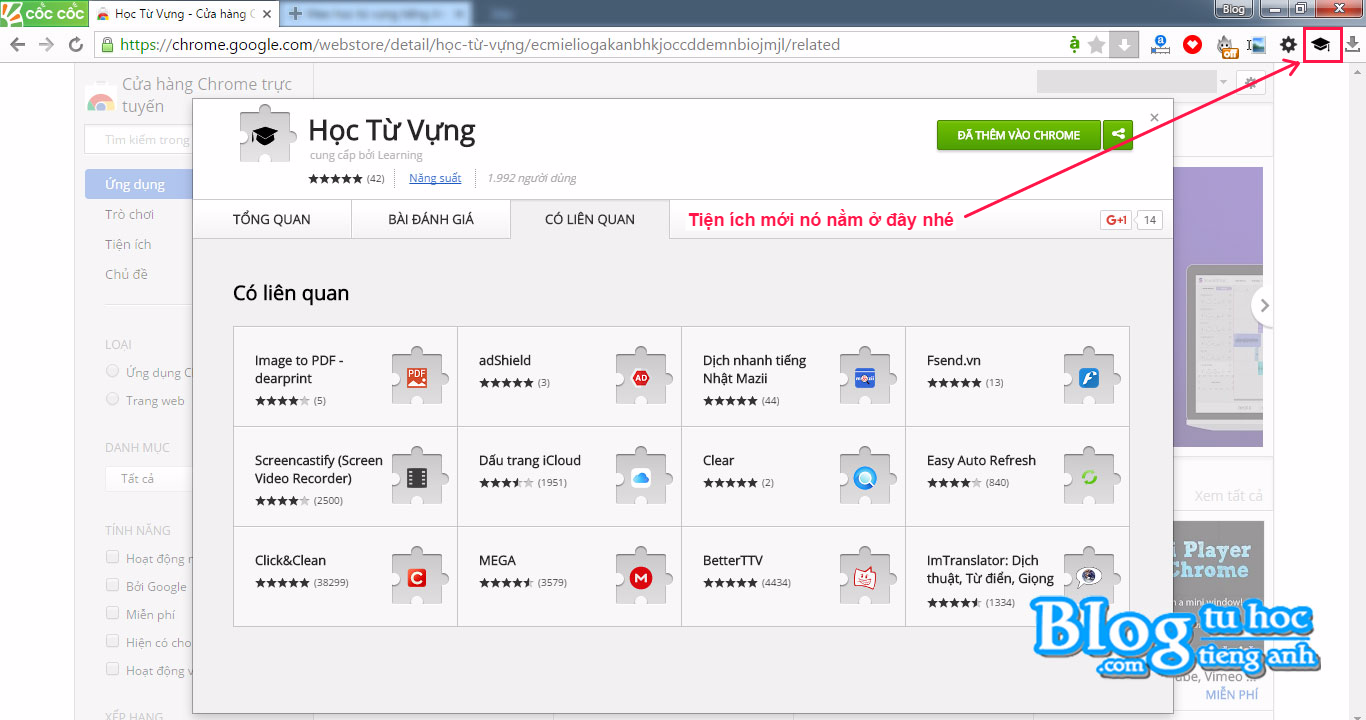The height and width of the screenshot is (720, 1366).
Task: Click the share button beside Đã thêm vào Chrome
Action: (x=1118, y=135)
